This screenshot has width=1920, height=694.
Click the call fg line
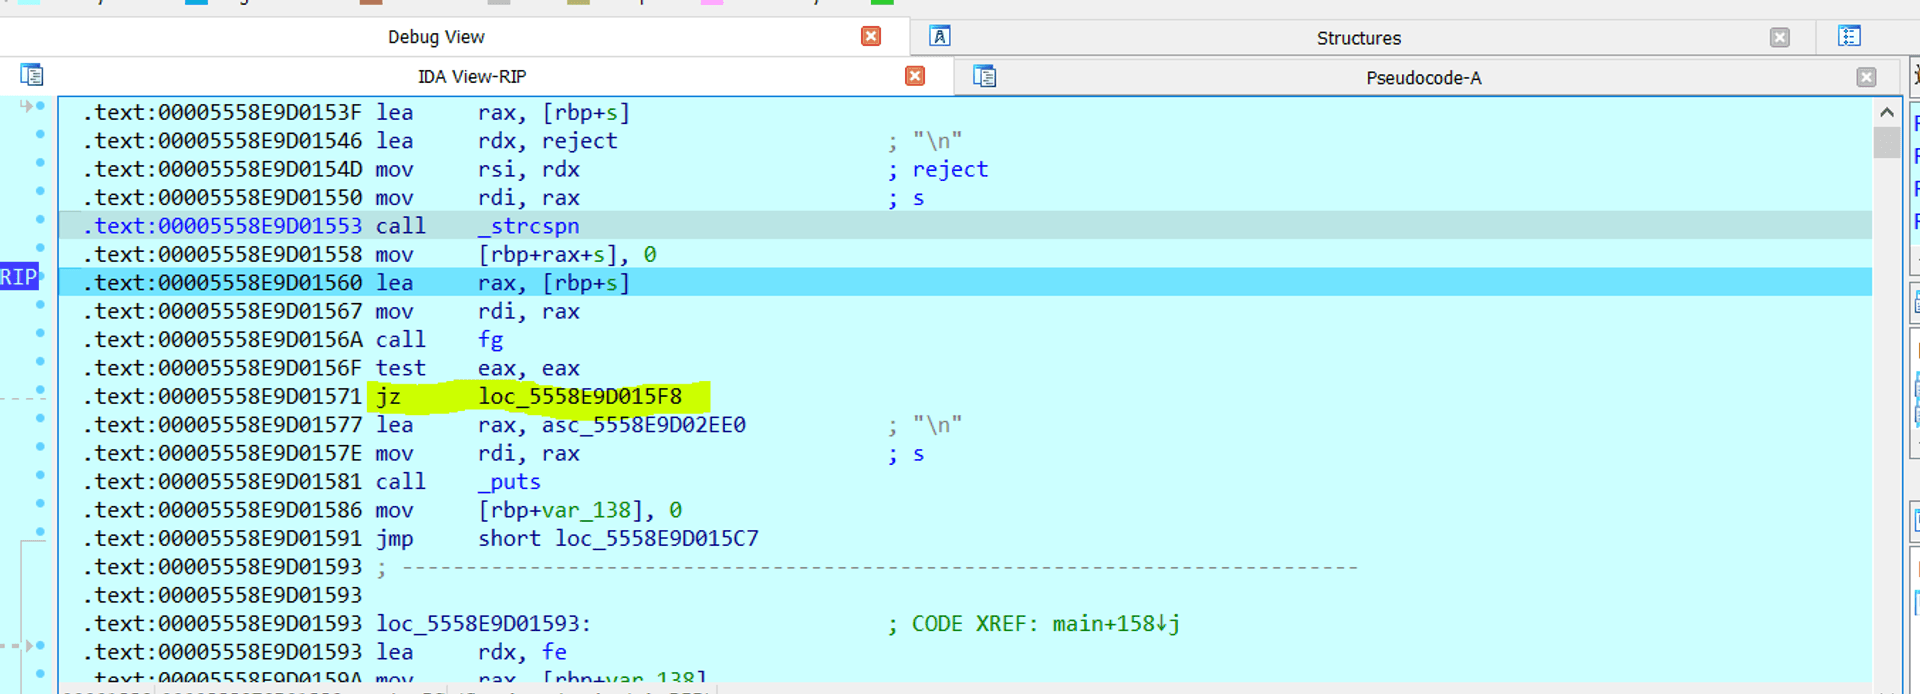pyautogui.click(x=439, y=340)
